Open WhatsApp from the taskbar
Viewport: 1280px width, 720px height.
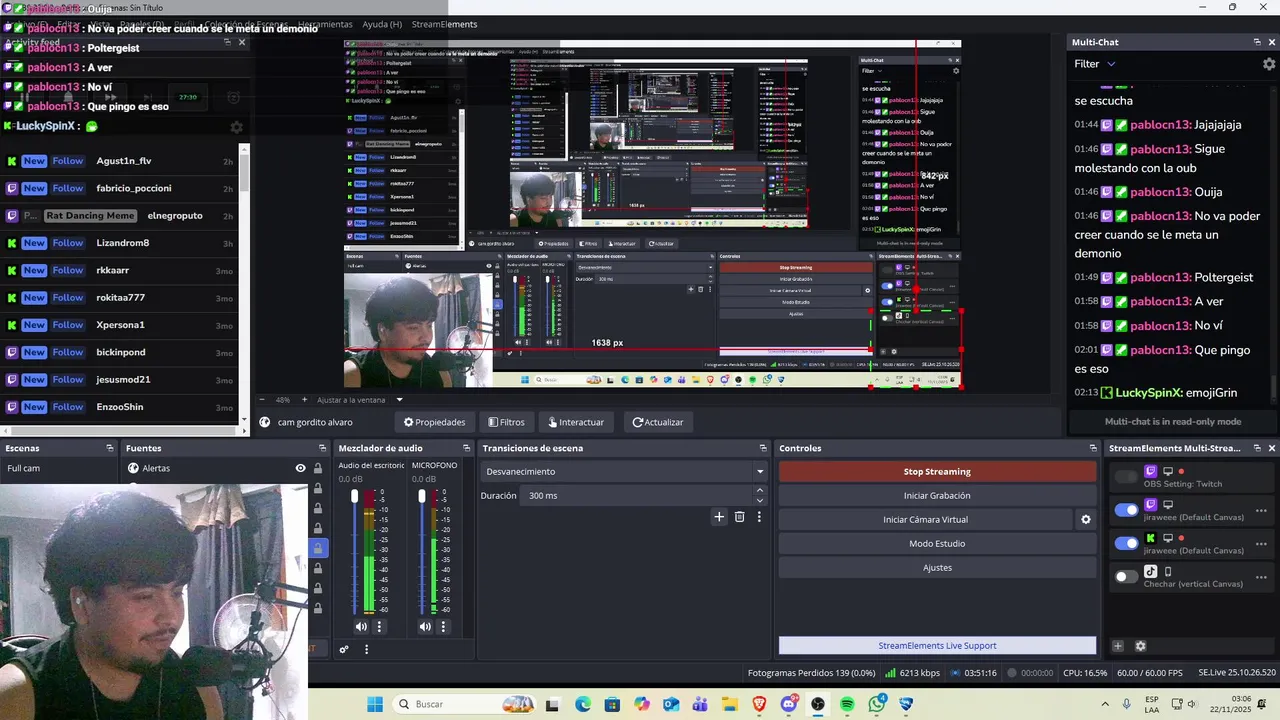[x=877, y=704]
